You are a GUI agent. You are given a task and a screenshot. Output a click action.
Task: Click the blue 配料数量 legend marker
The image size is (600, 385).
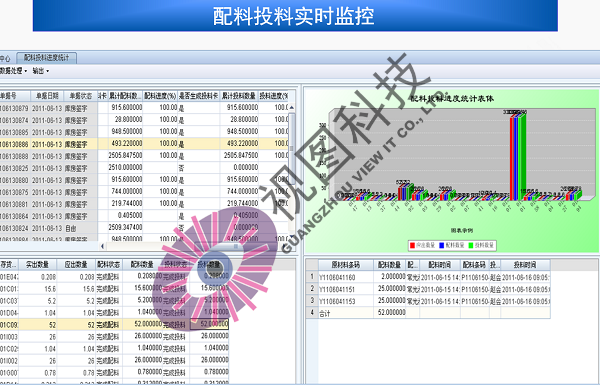[442, 245]
